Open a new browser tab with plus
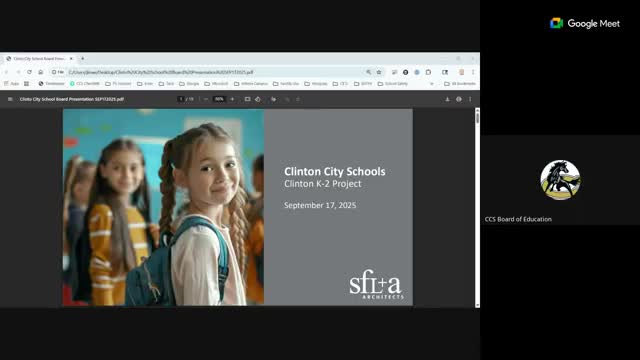 click(82, 59)
